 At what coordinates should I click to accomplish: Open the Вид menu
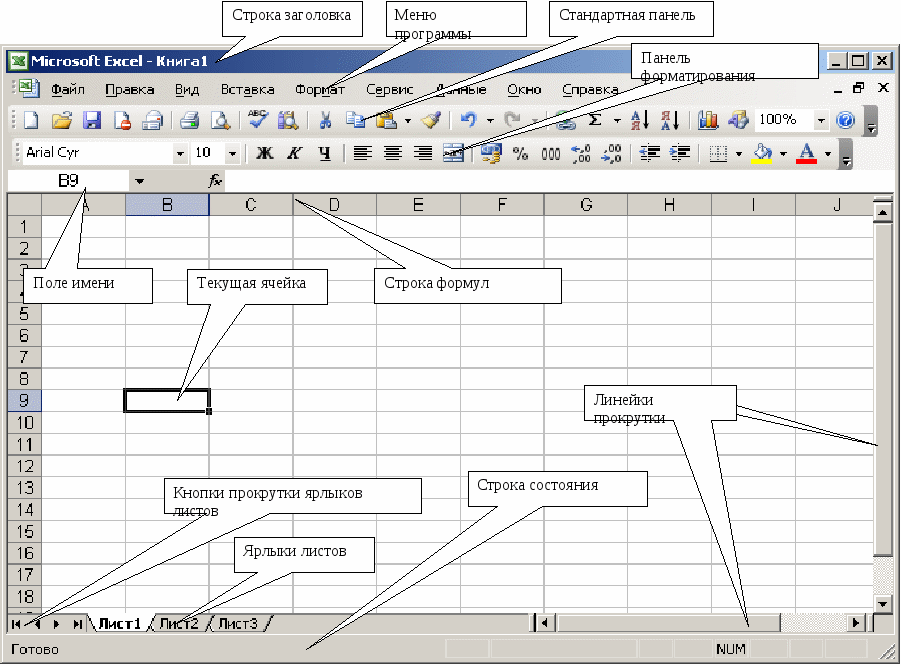[187, 90]
